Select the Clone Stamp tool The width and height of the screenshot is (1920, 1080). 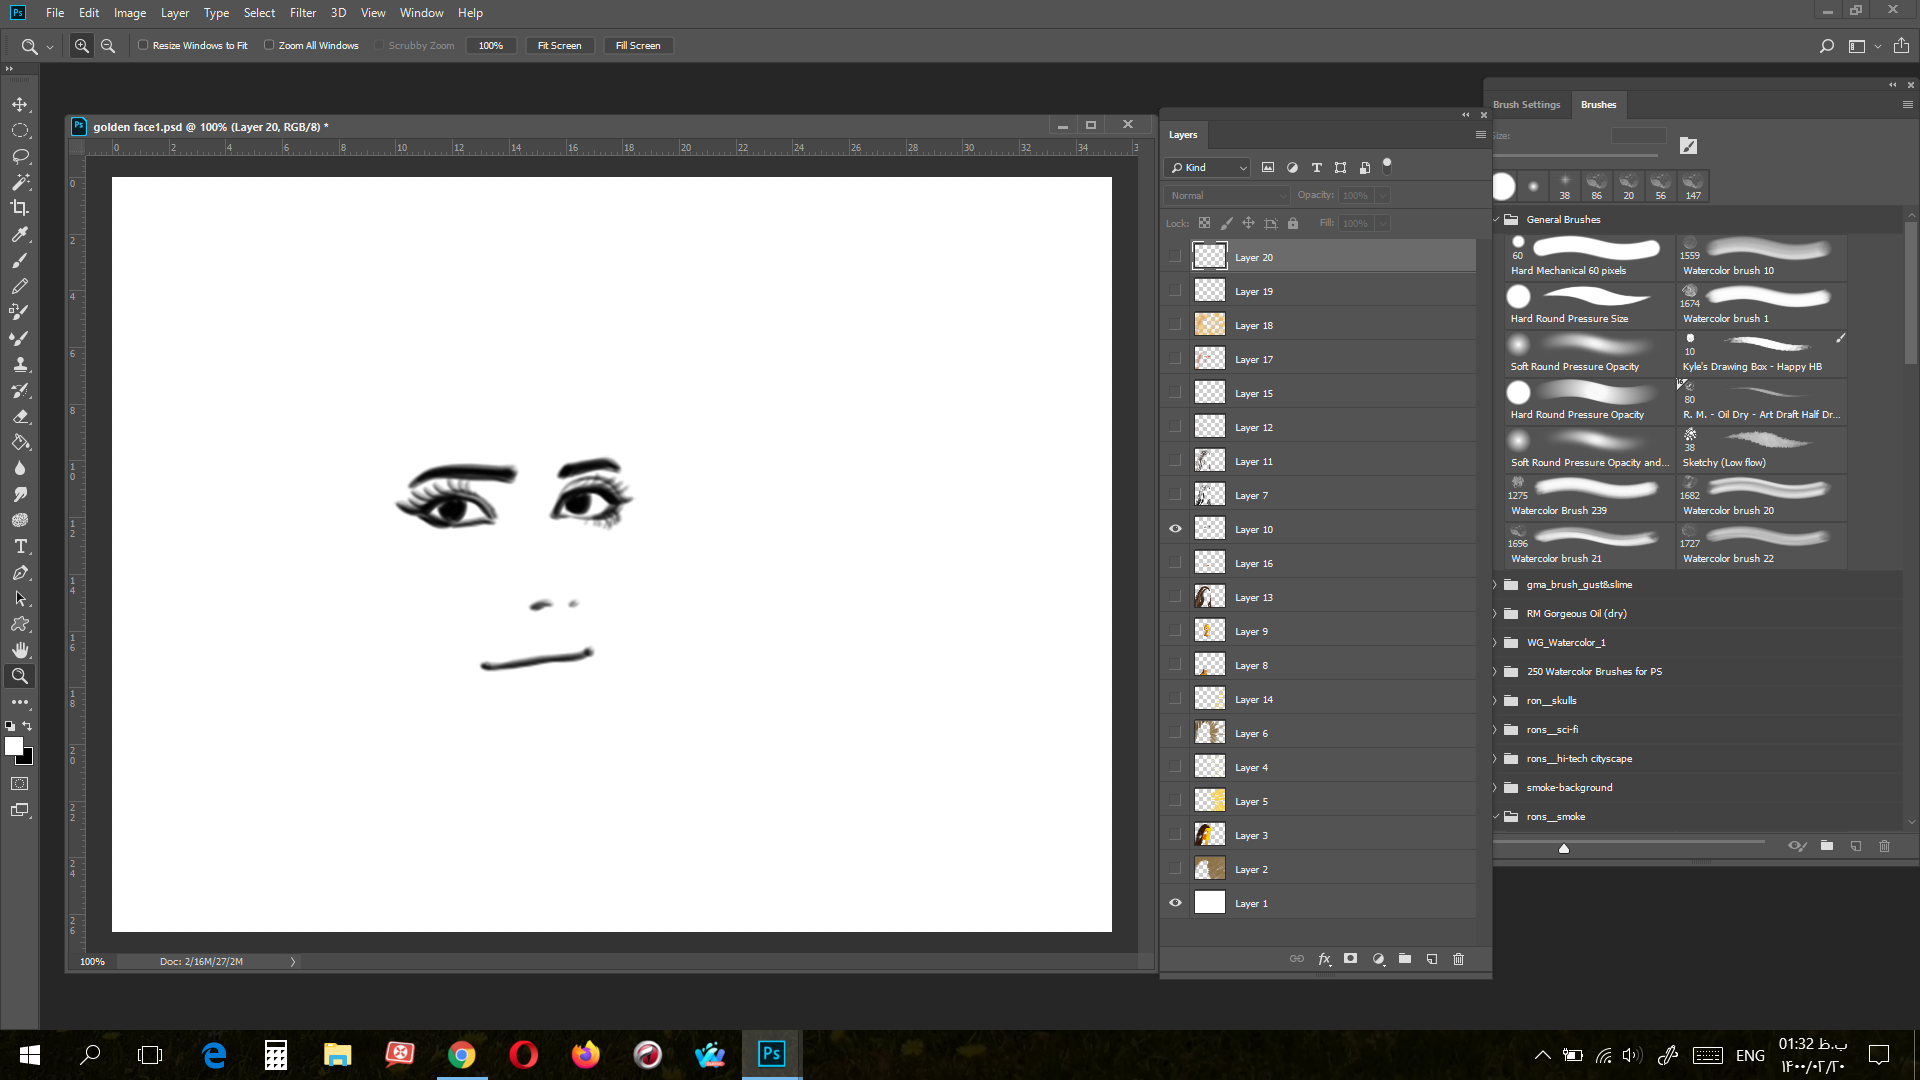tap(20, 364)
